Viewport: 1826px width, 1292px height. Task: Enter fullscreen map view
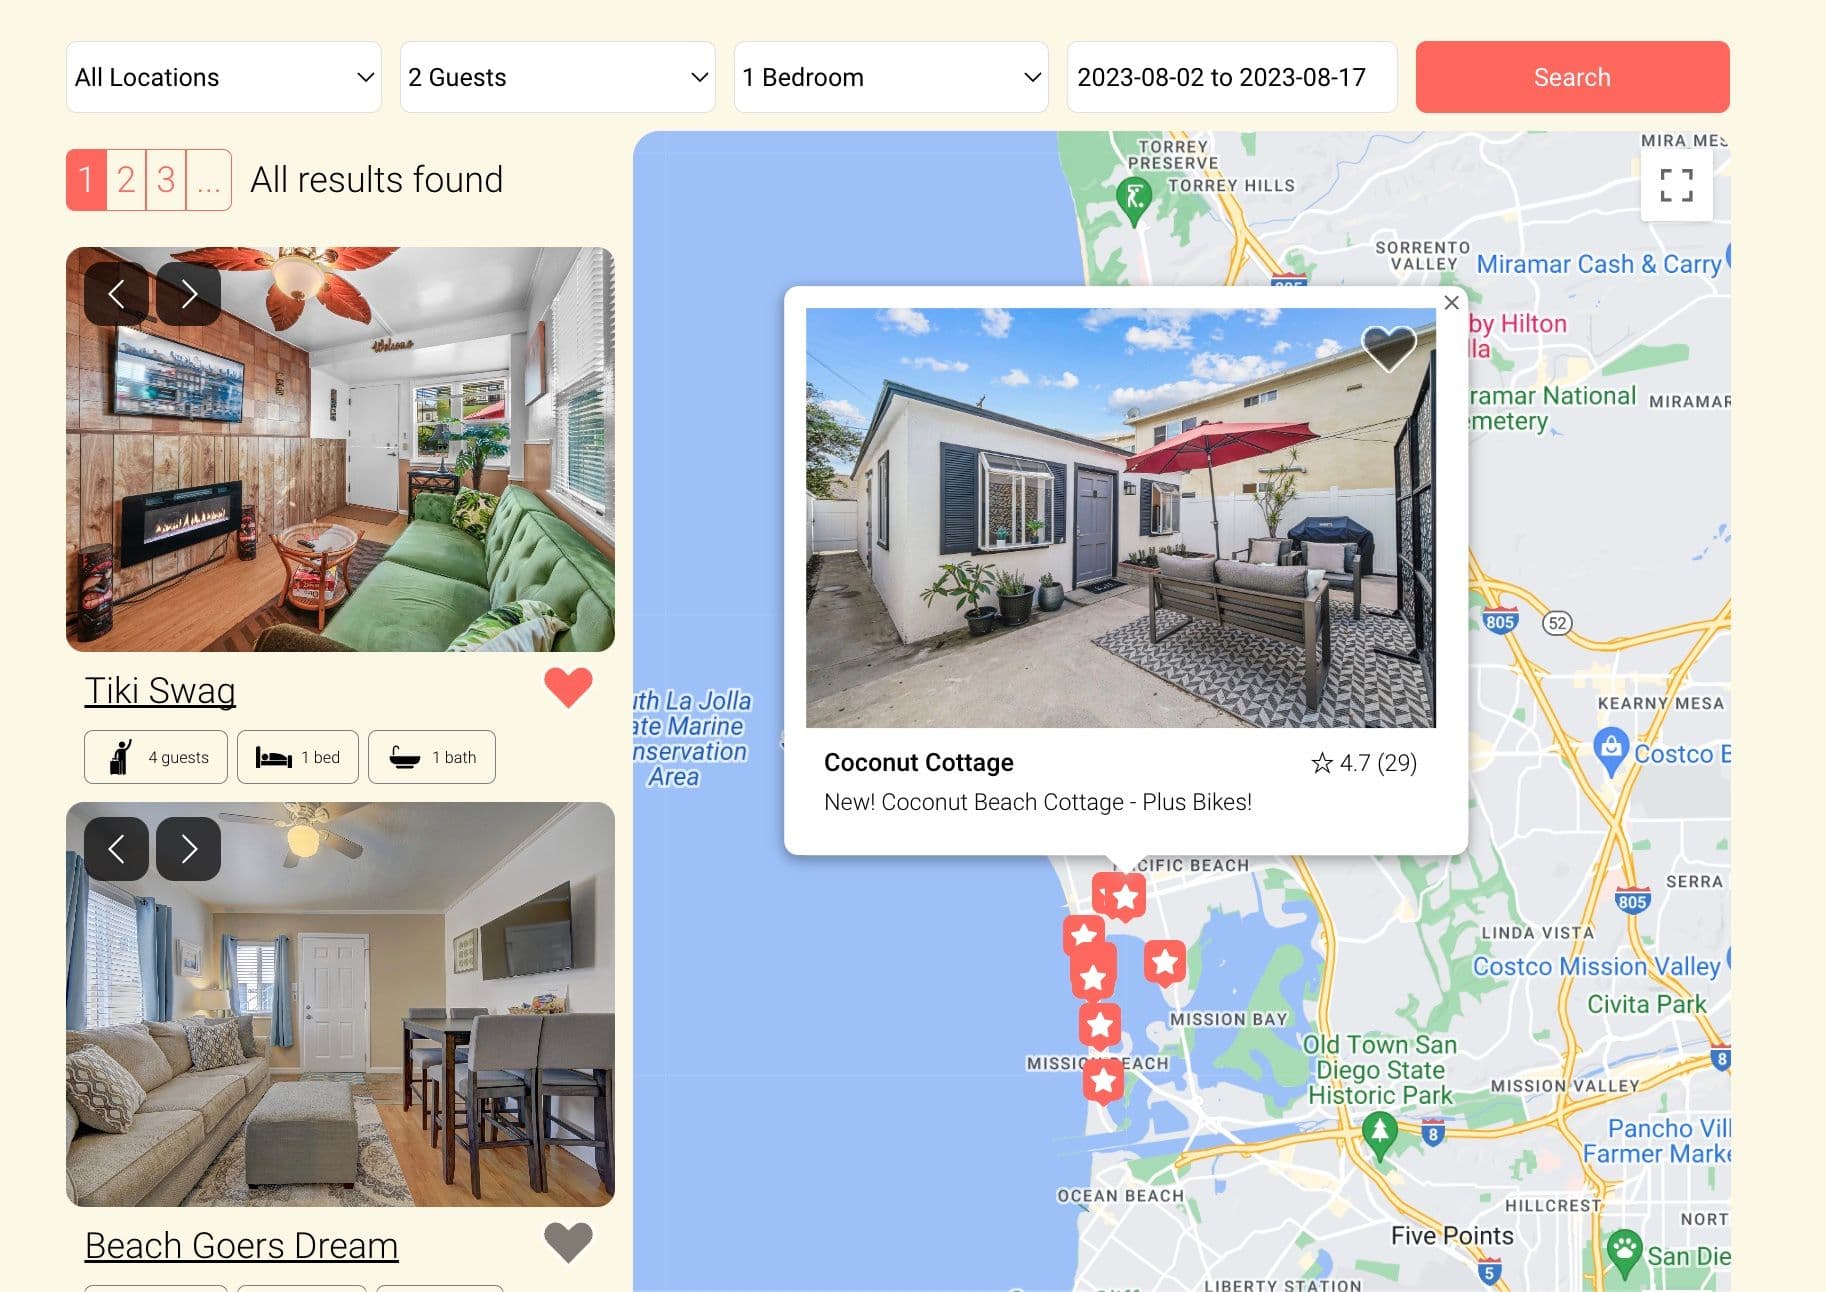pos(1676,186)
